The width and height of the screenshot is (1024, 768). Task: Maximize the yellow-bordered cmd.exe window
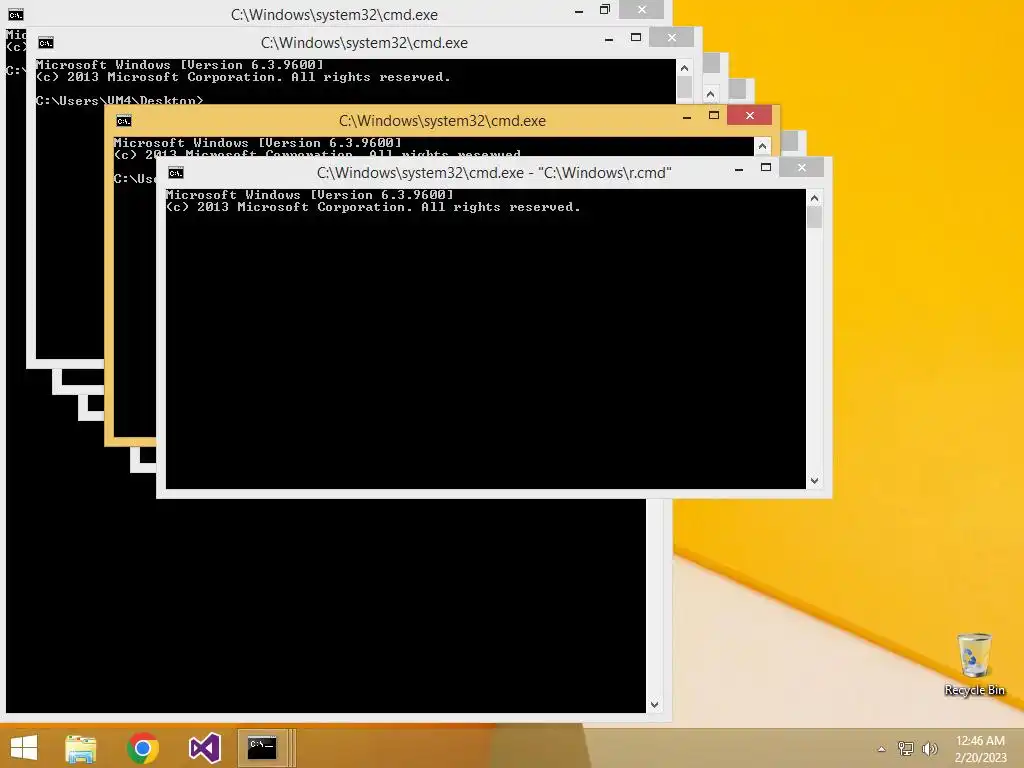point(714,116)
